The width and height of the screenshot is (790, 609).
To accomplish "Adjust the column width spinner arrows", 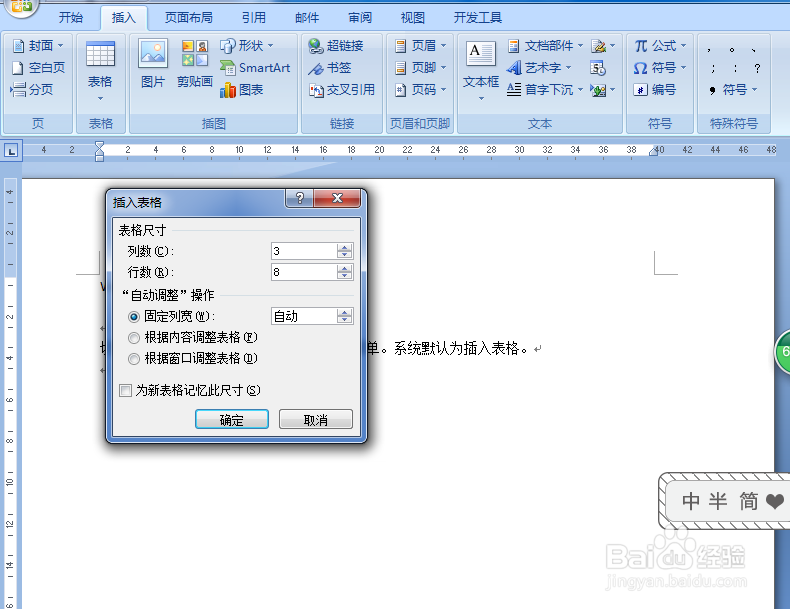I will click(x=345, y=316).
